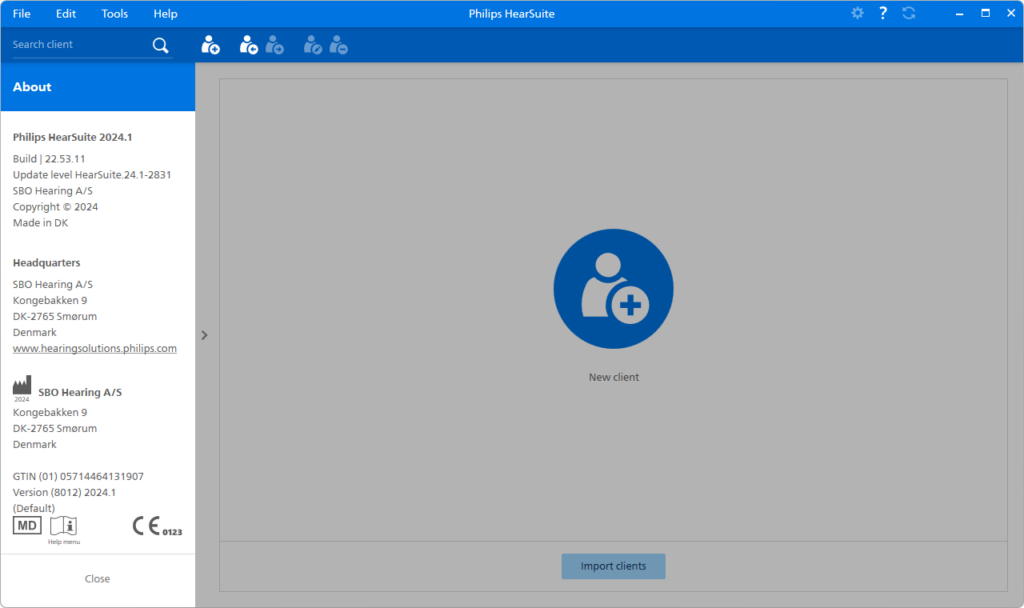Open the Tools menu
Screen dimensions: 1024x608
pos(114,13)
